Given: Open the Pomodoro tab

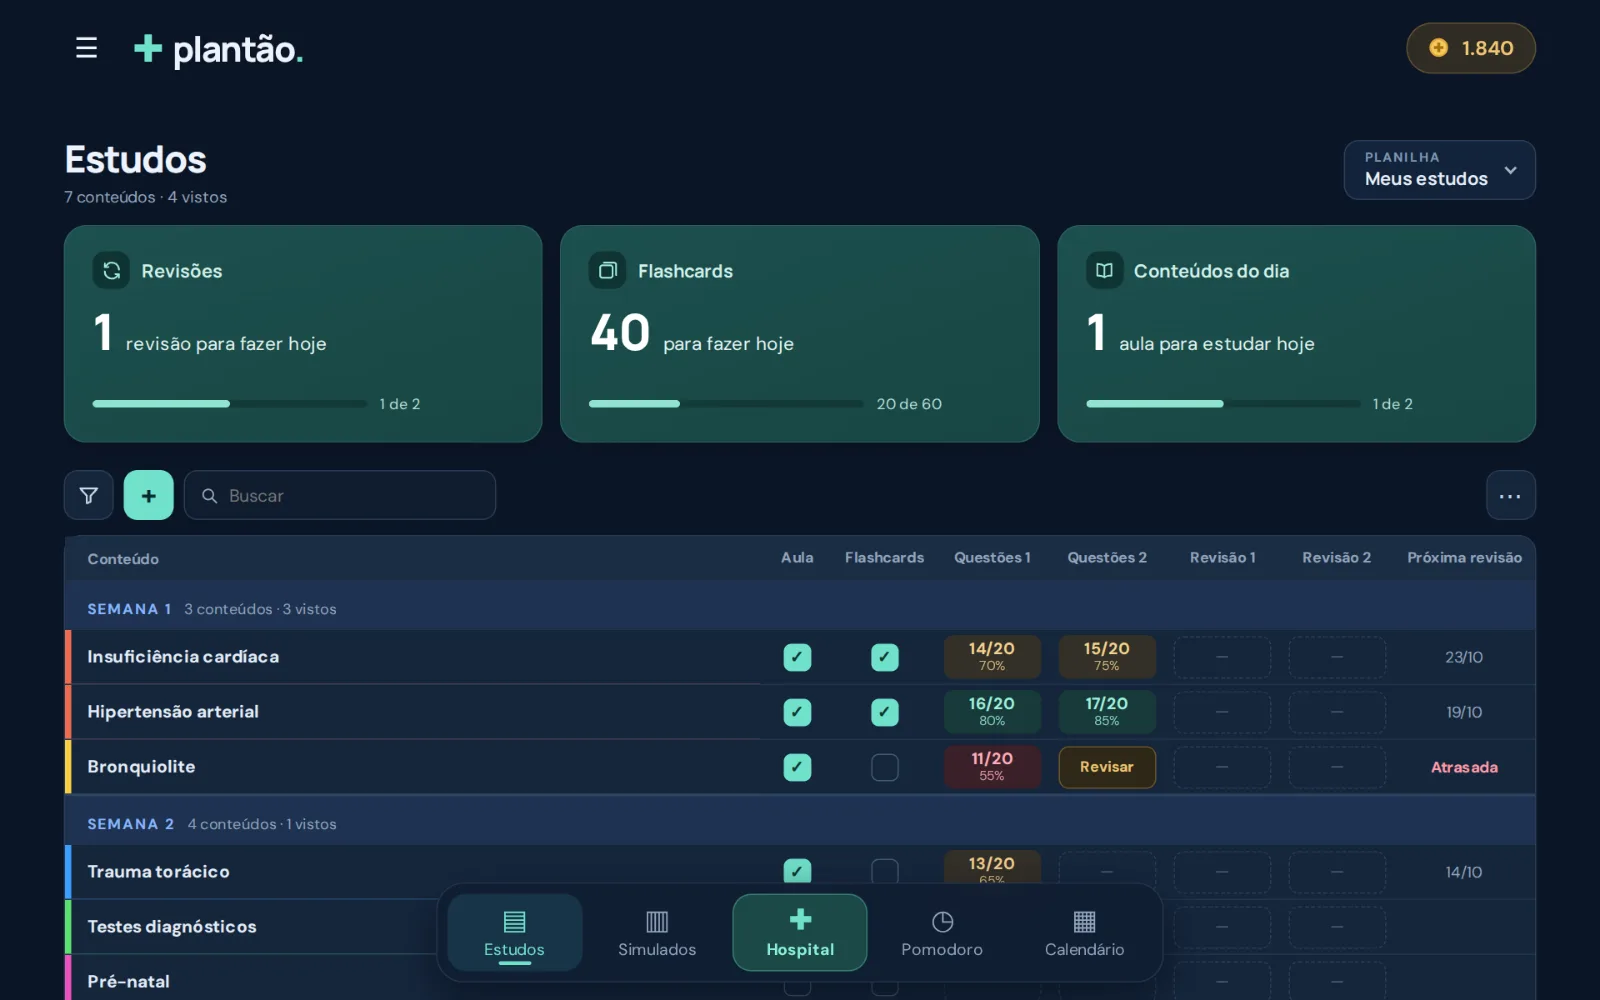Looking at the screenshot, I should pyautogui.click(x=942, y=933).
